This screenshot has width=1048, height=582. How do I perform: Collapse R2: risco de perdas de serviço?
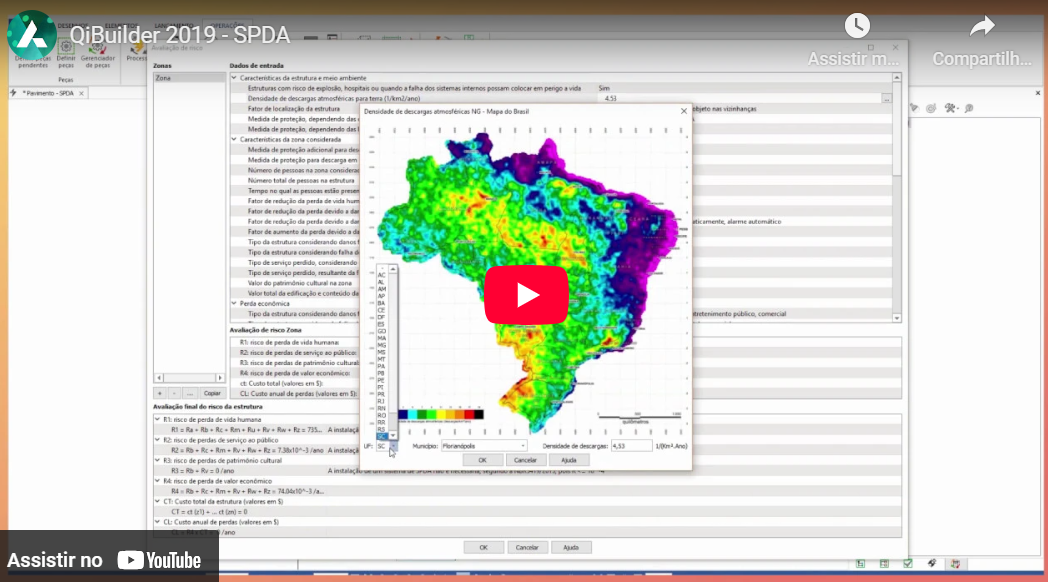pos(158,440)
